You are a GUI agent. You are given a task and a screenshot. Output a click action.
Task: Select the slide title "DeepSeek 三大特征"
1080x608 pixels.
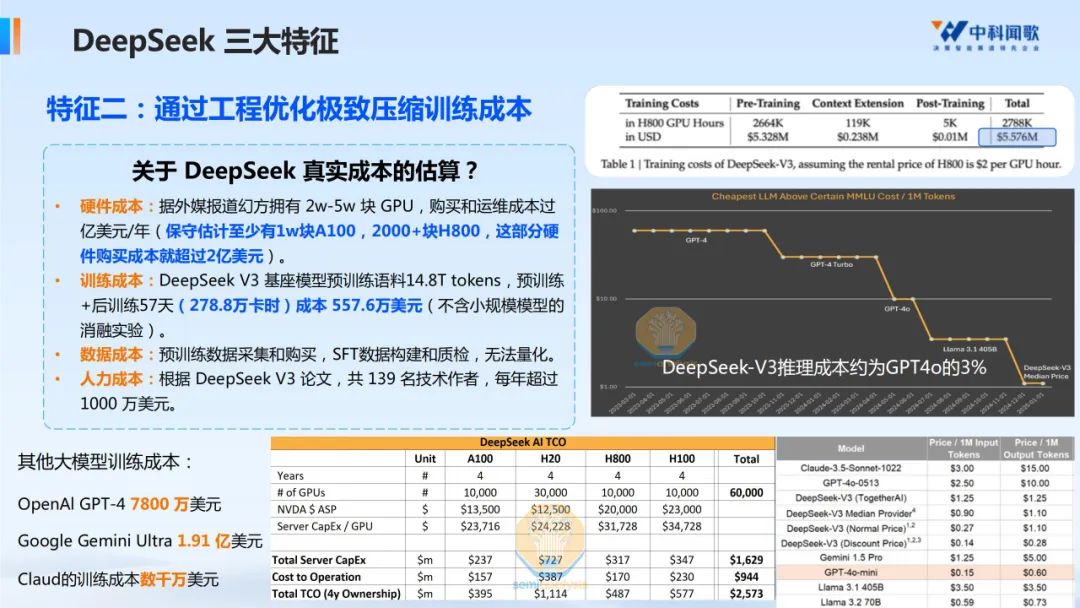tap(205, 41)
